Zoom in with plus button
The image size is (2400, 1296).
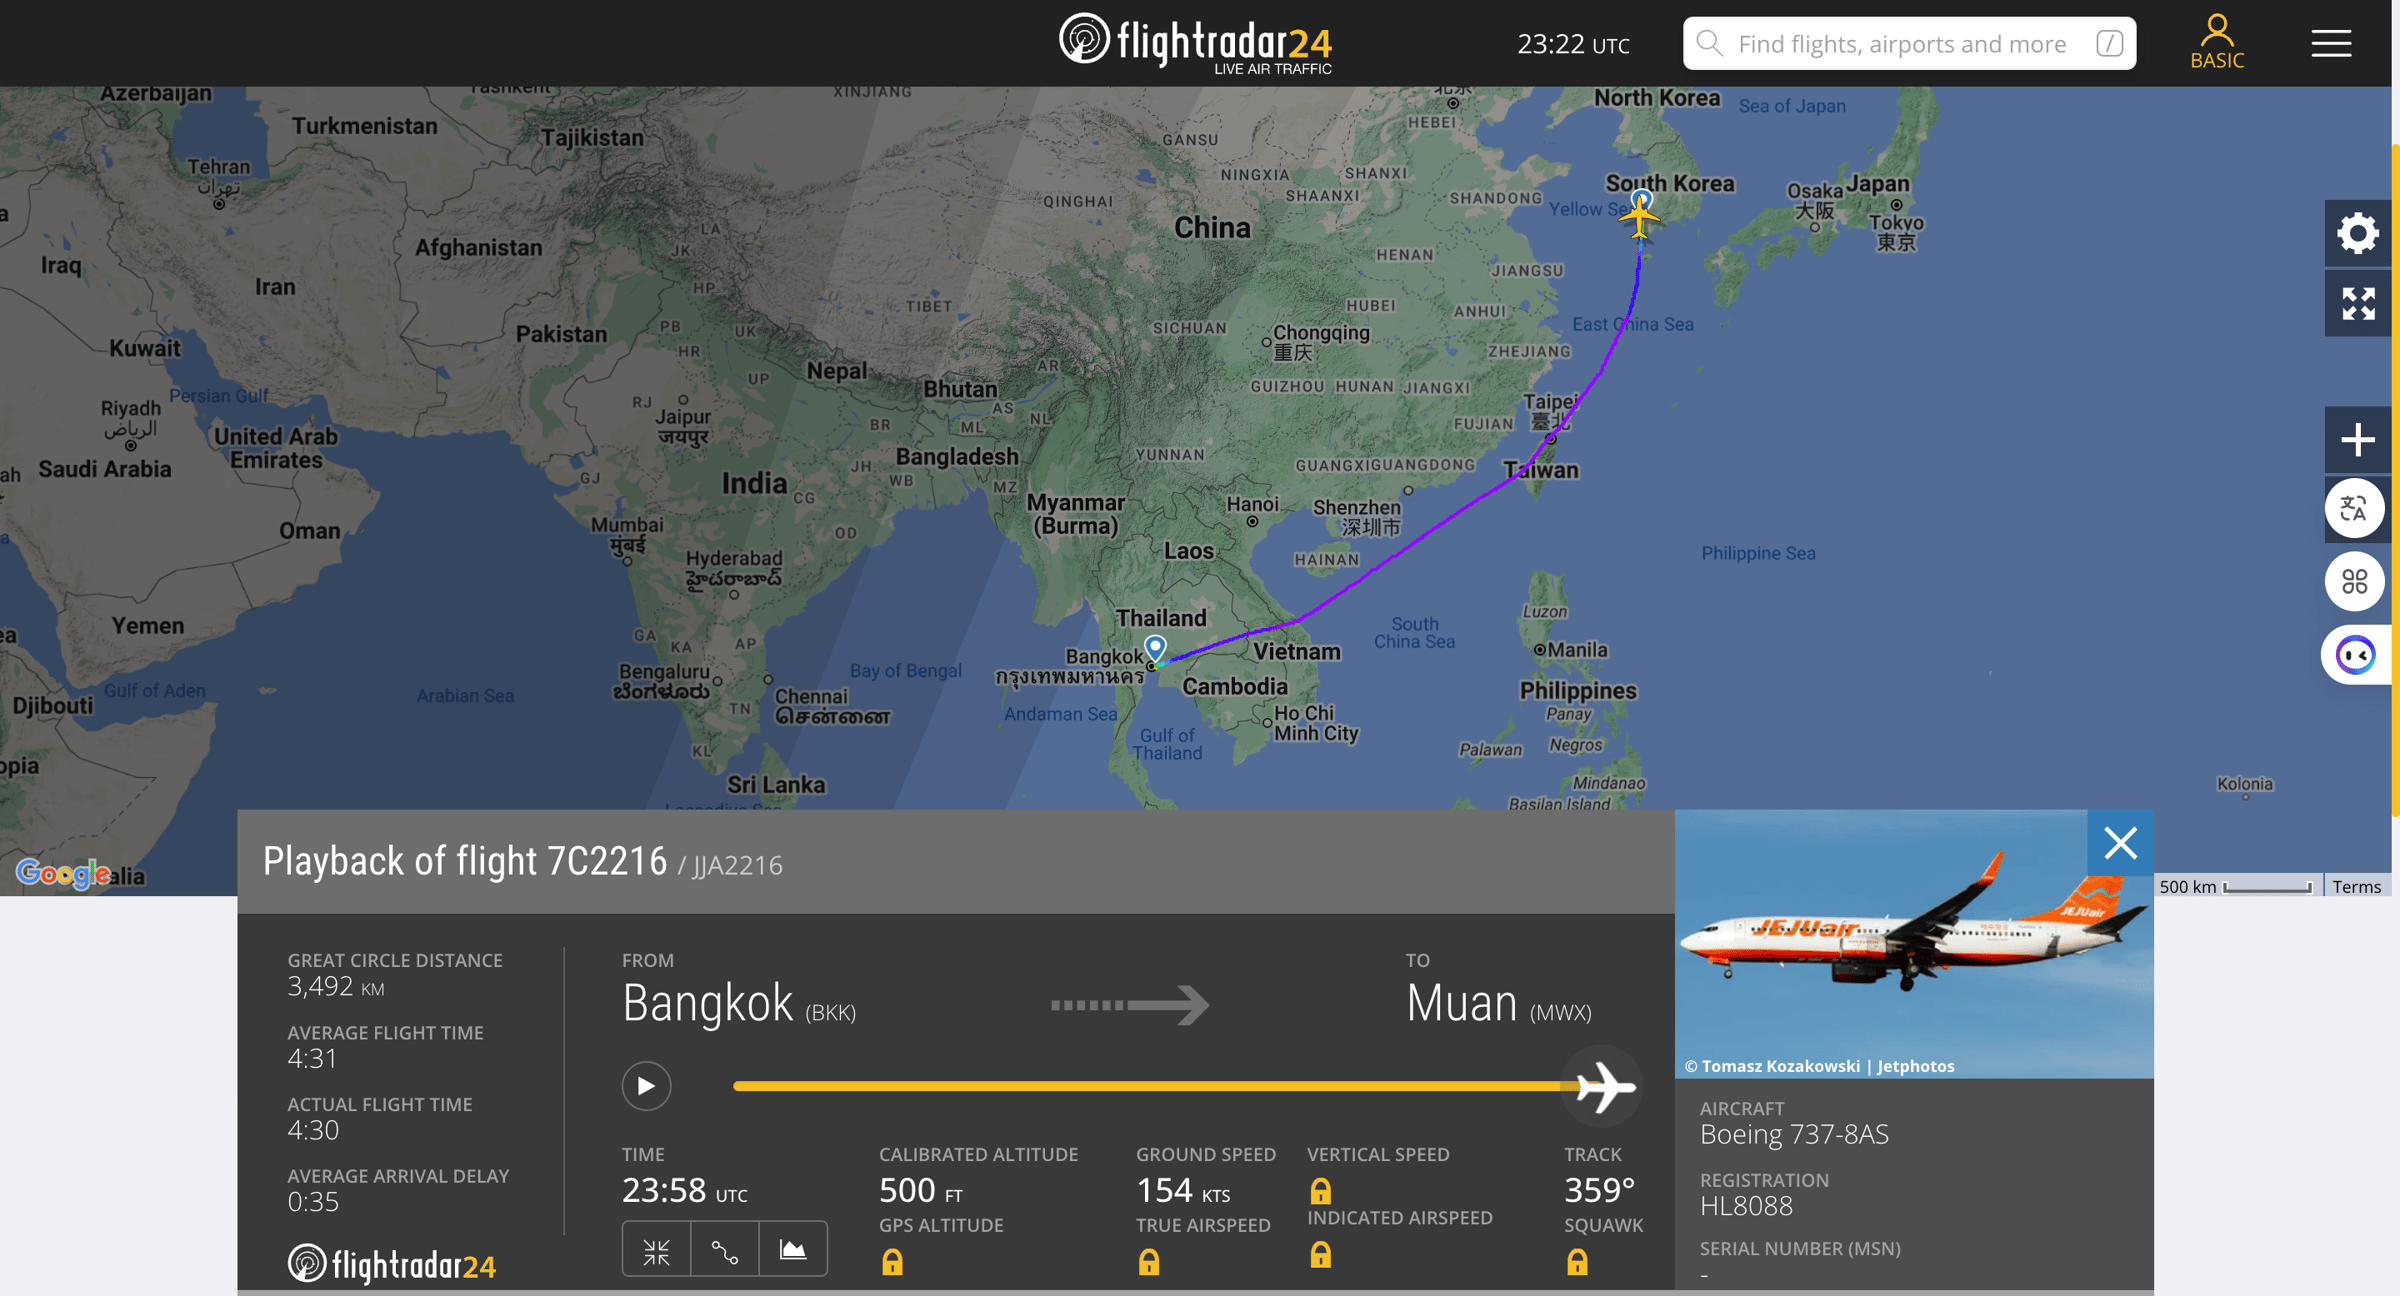(2357, 440)
